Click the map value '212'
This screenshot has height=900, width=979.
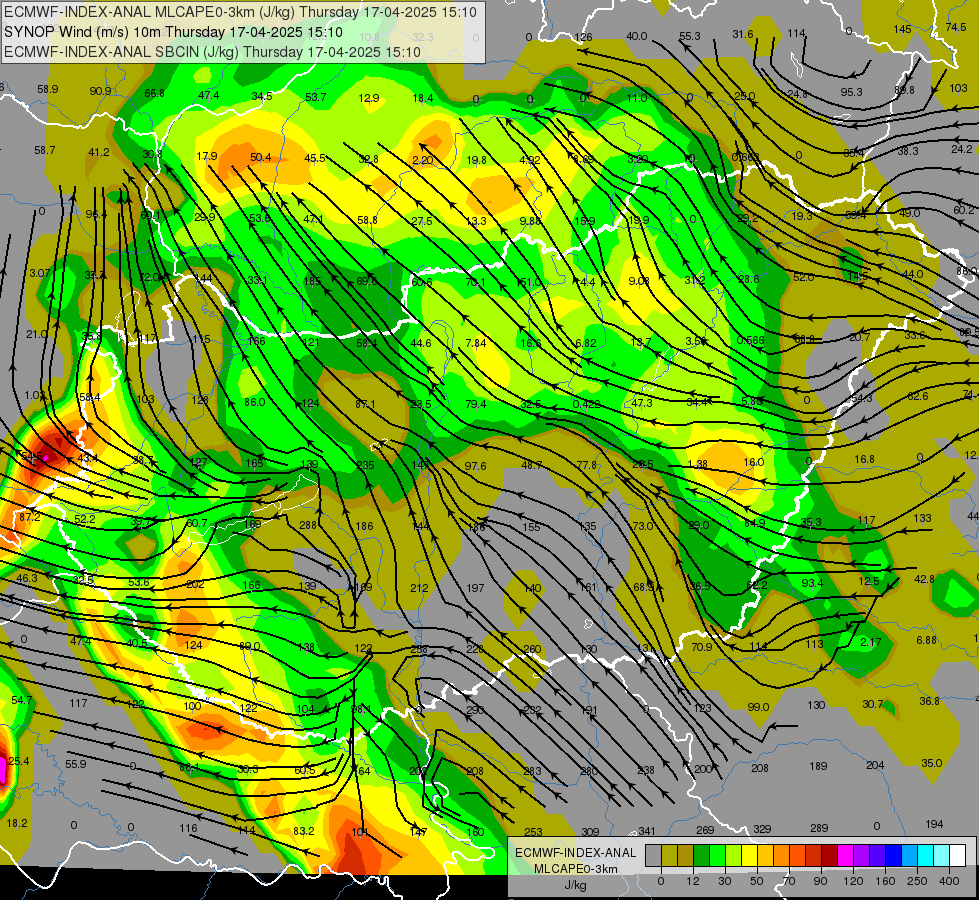click(x=420, y=588)
